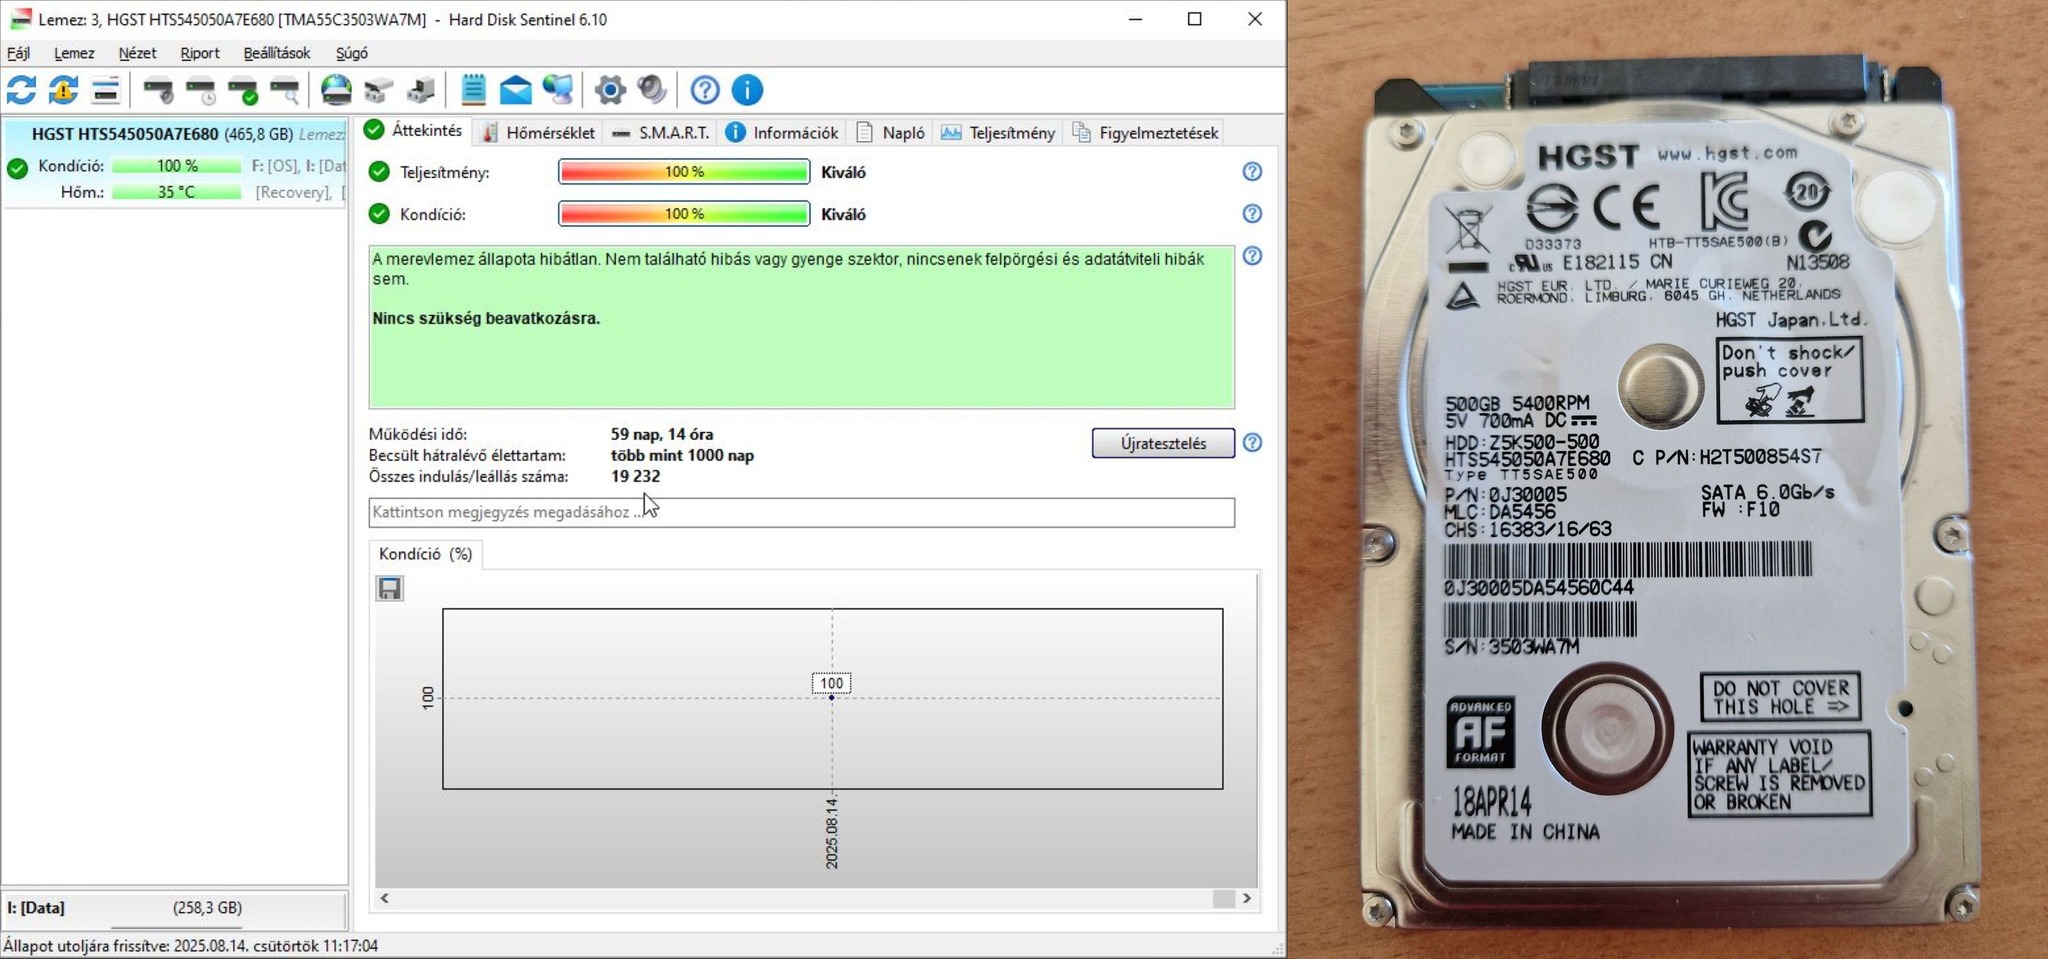This screenshot has width=2048, height=959.
Task: Open the Teljesítmény tab
Action: (998, 132)
